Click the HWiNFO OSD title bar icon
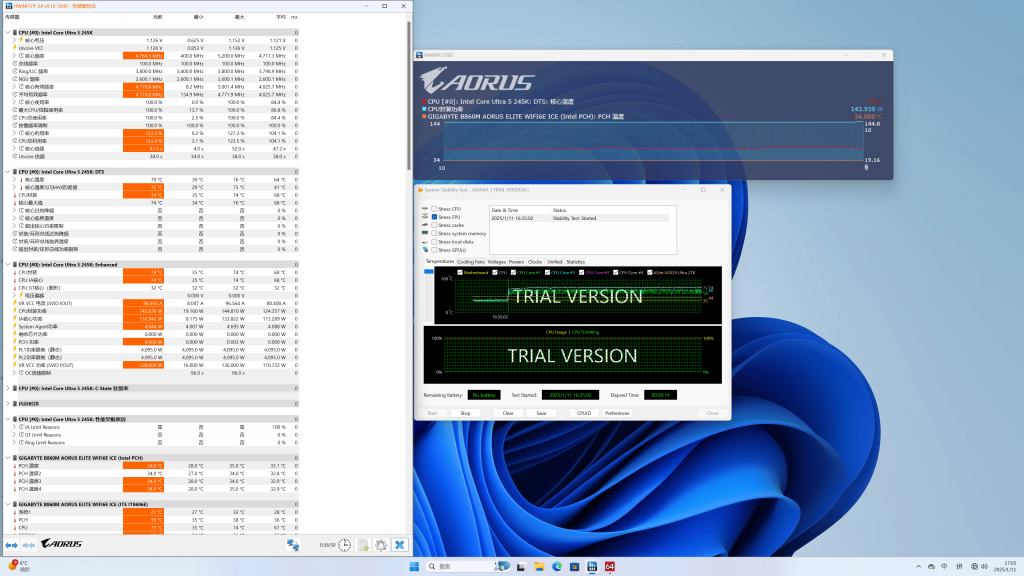Screen dimensions: 1024x576 pos(419,55)
